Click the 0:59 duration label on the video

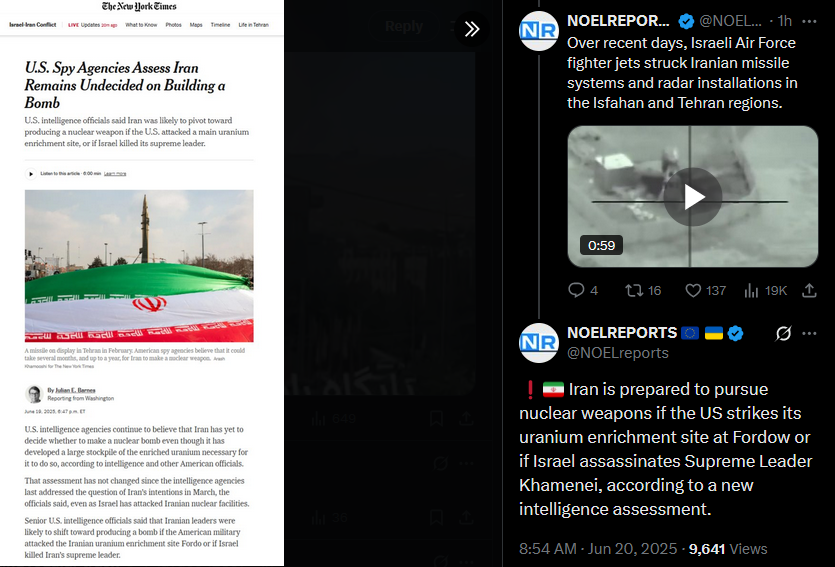[x=601, y=245]
